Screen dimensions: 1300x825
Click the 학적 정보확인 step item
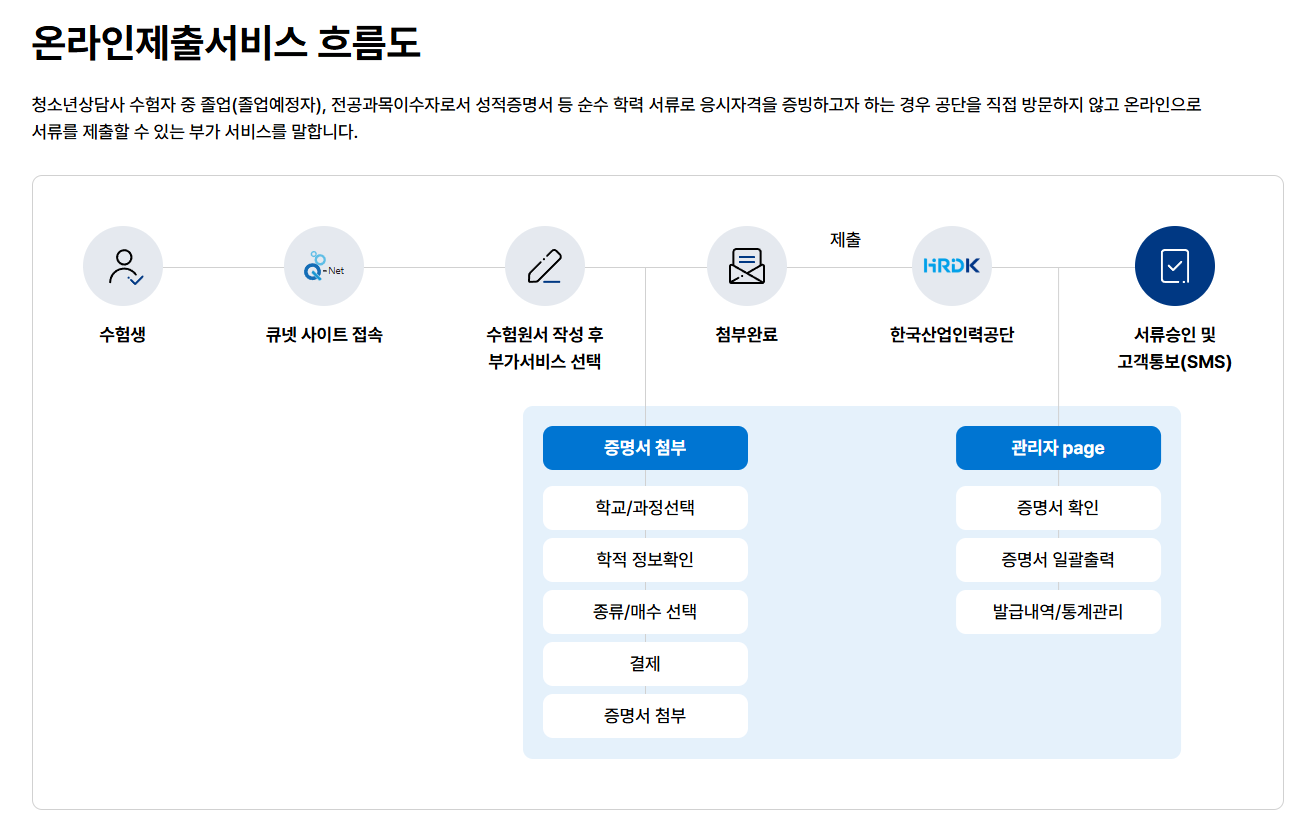[x=645, y=560]
